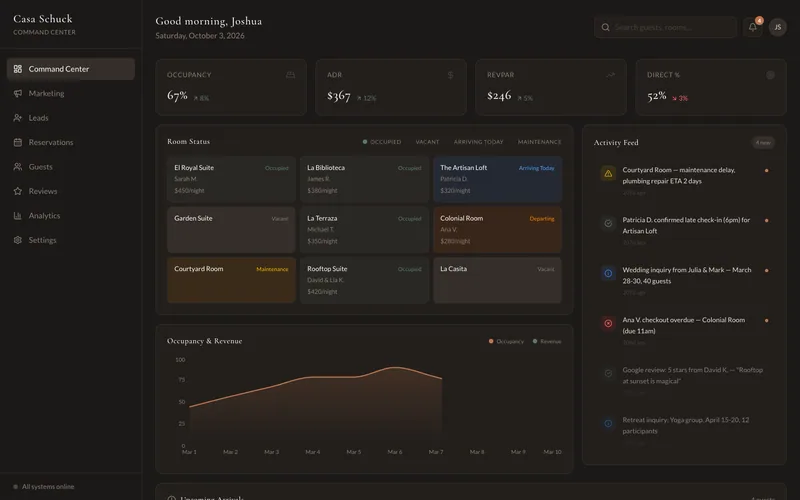800x500 pixels.
Task: Go to Leads in sidebar
Action: pos(71,118)
